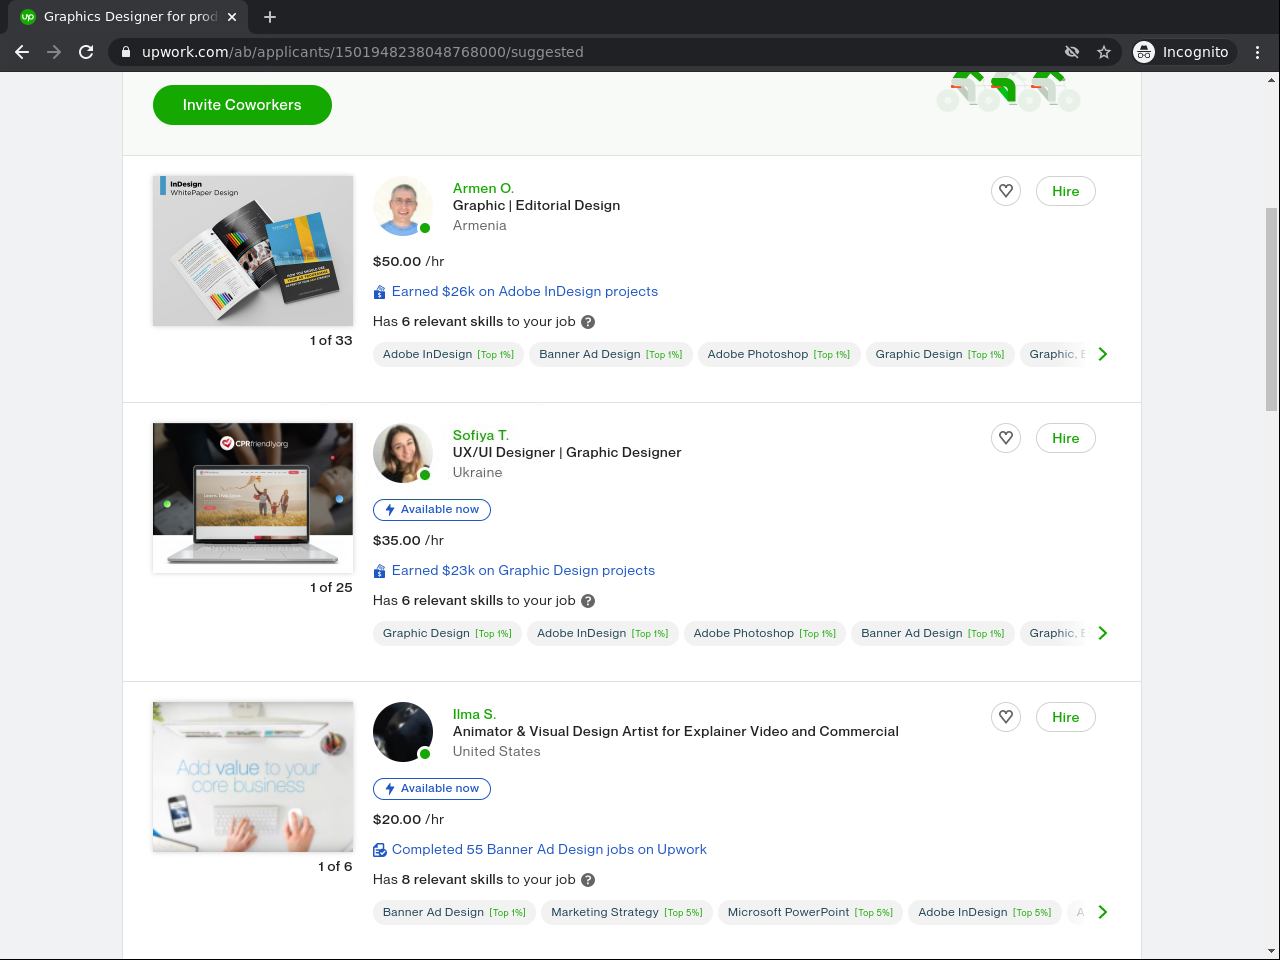Click the Invite Coworkers button

(x=242, y=105)
